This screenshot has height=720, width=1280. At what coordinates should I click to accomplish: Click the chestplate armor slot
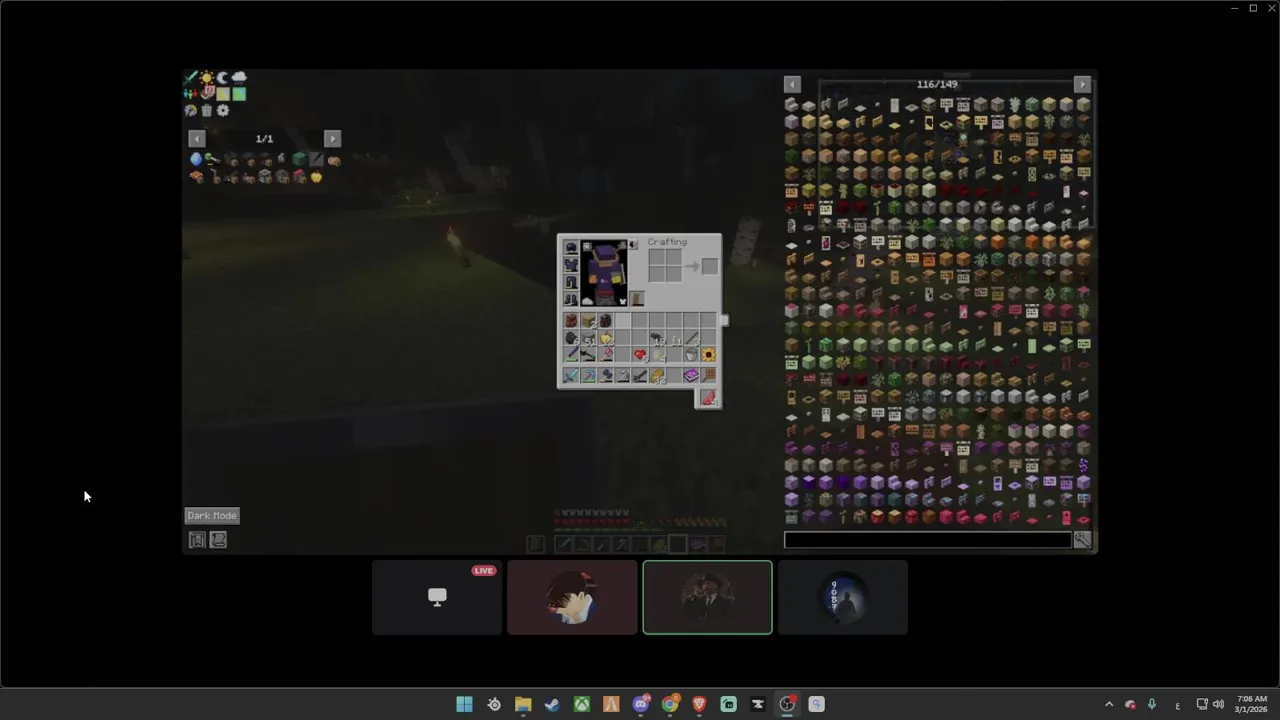coord(571,265)
